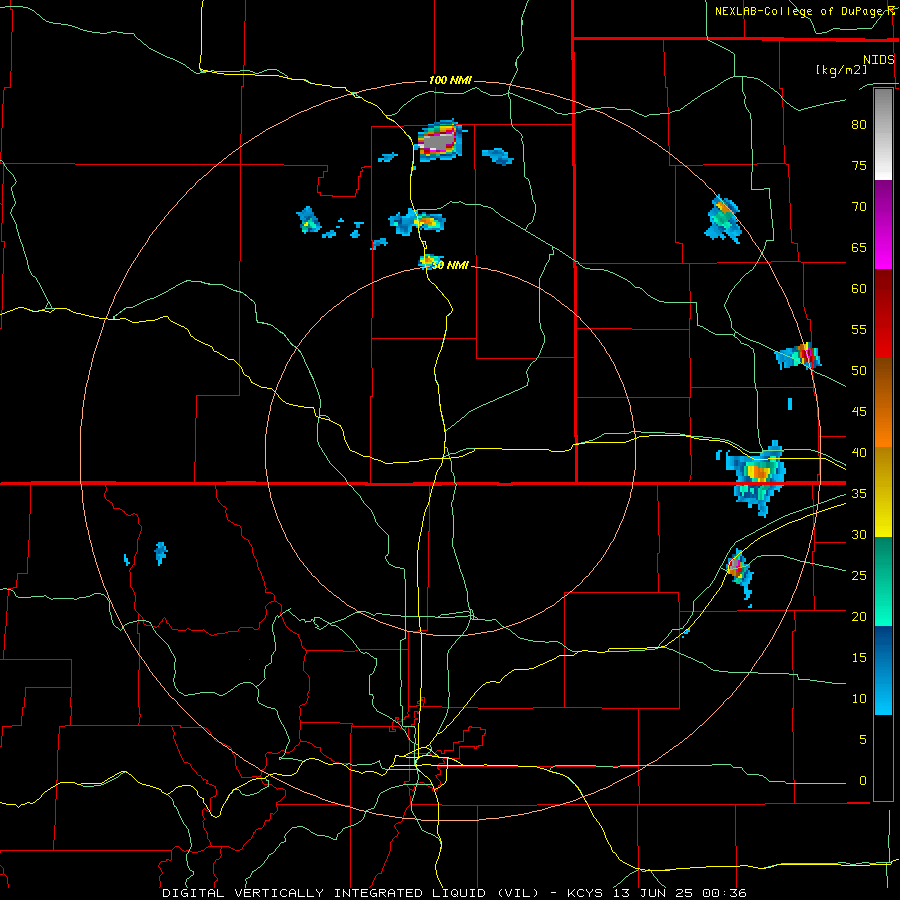Select the 65 value on the color scale
The width and height of the screenshot is (900, 900).
point(859,248)
